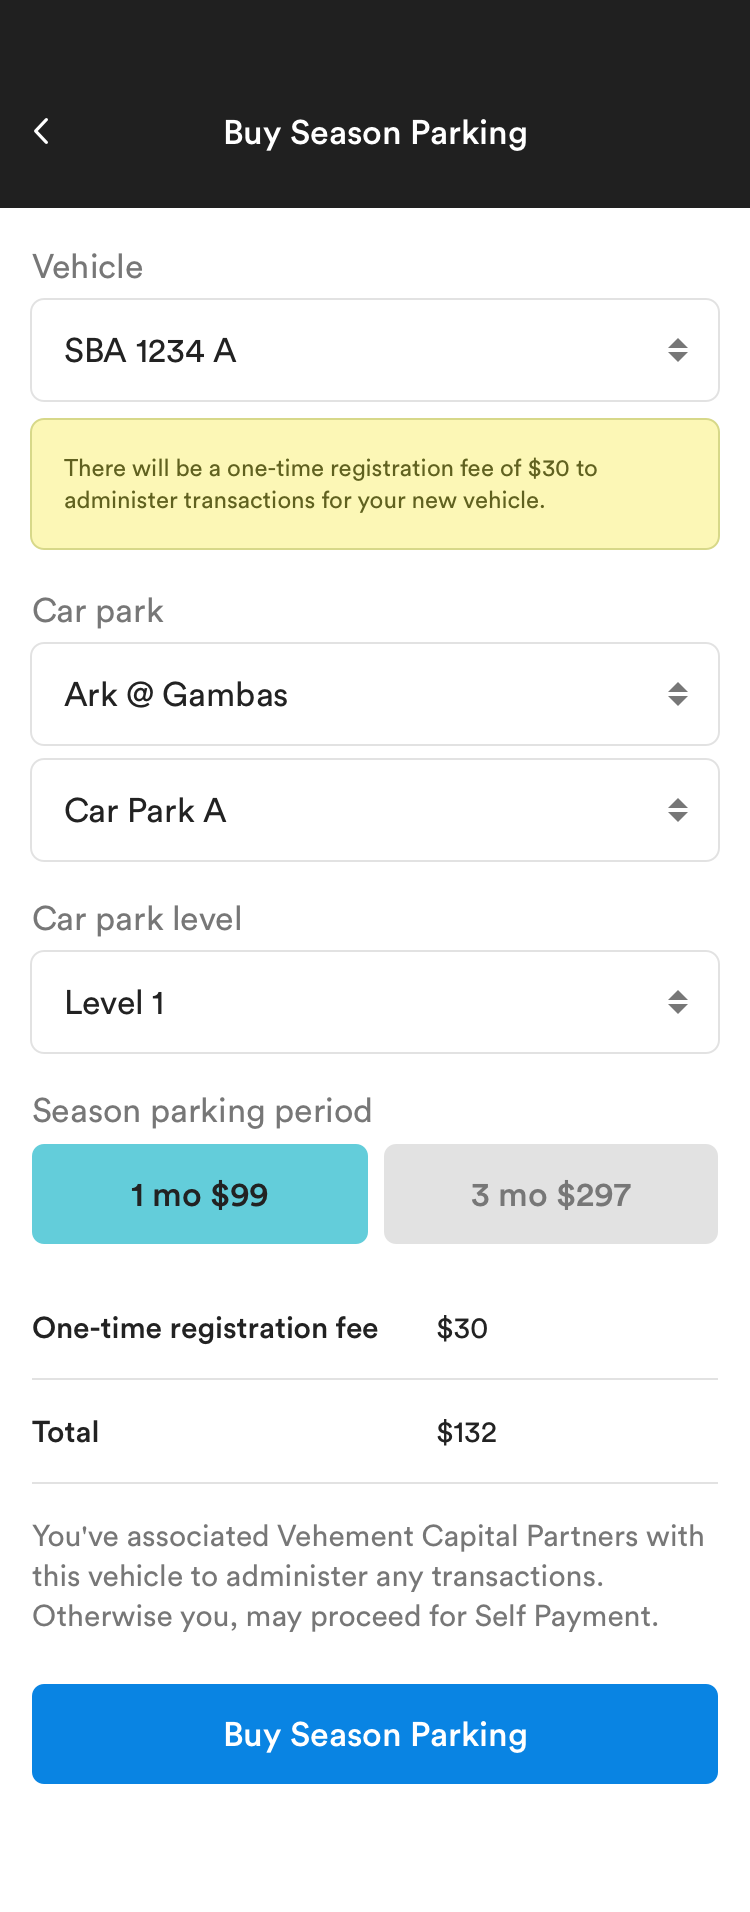The height and width of the screenshot is (1912, 750).
Task: Click the Car park level label
Action: [137, 919]
